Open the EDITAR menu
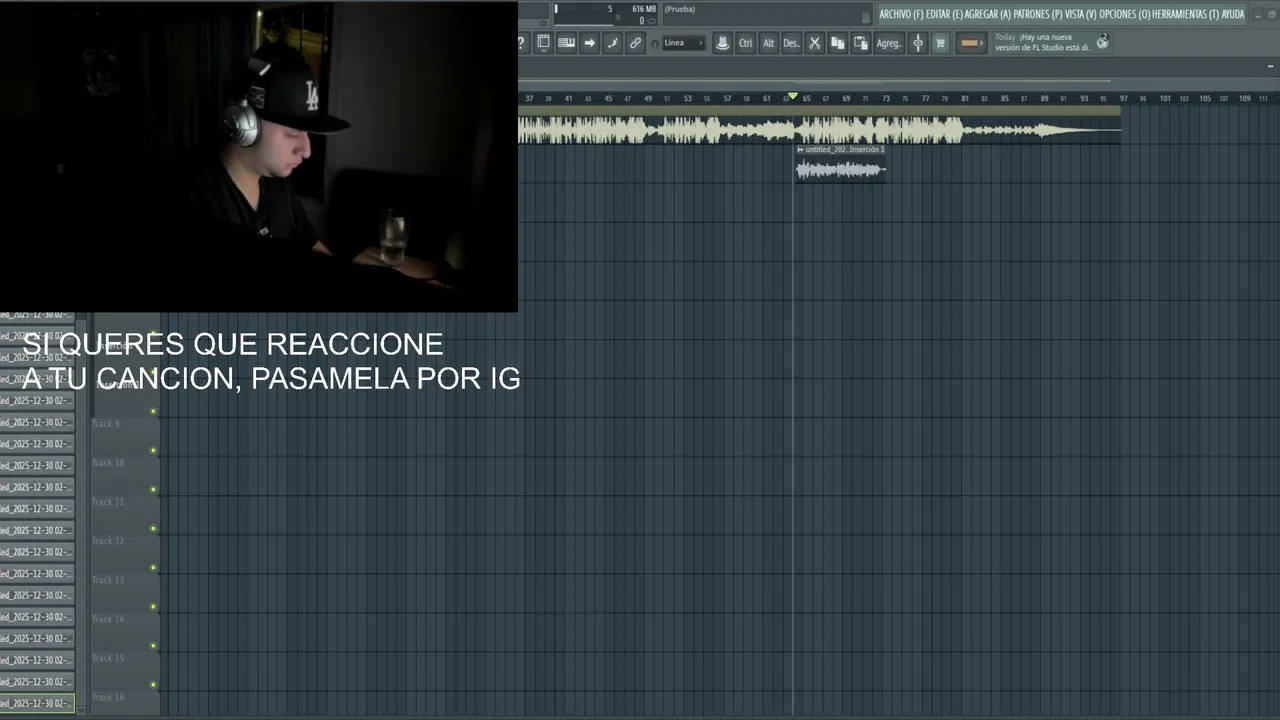 click(x=944, y=14)
